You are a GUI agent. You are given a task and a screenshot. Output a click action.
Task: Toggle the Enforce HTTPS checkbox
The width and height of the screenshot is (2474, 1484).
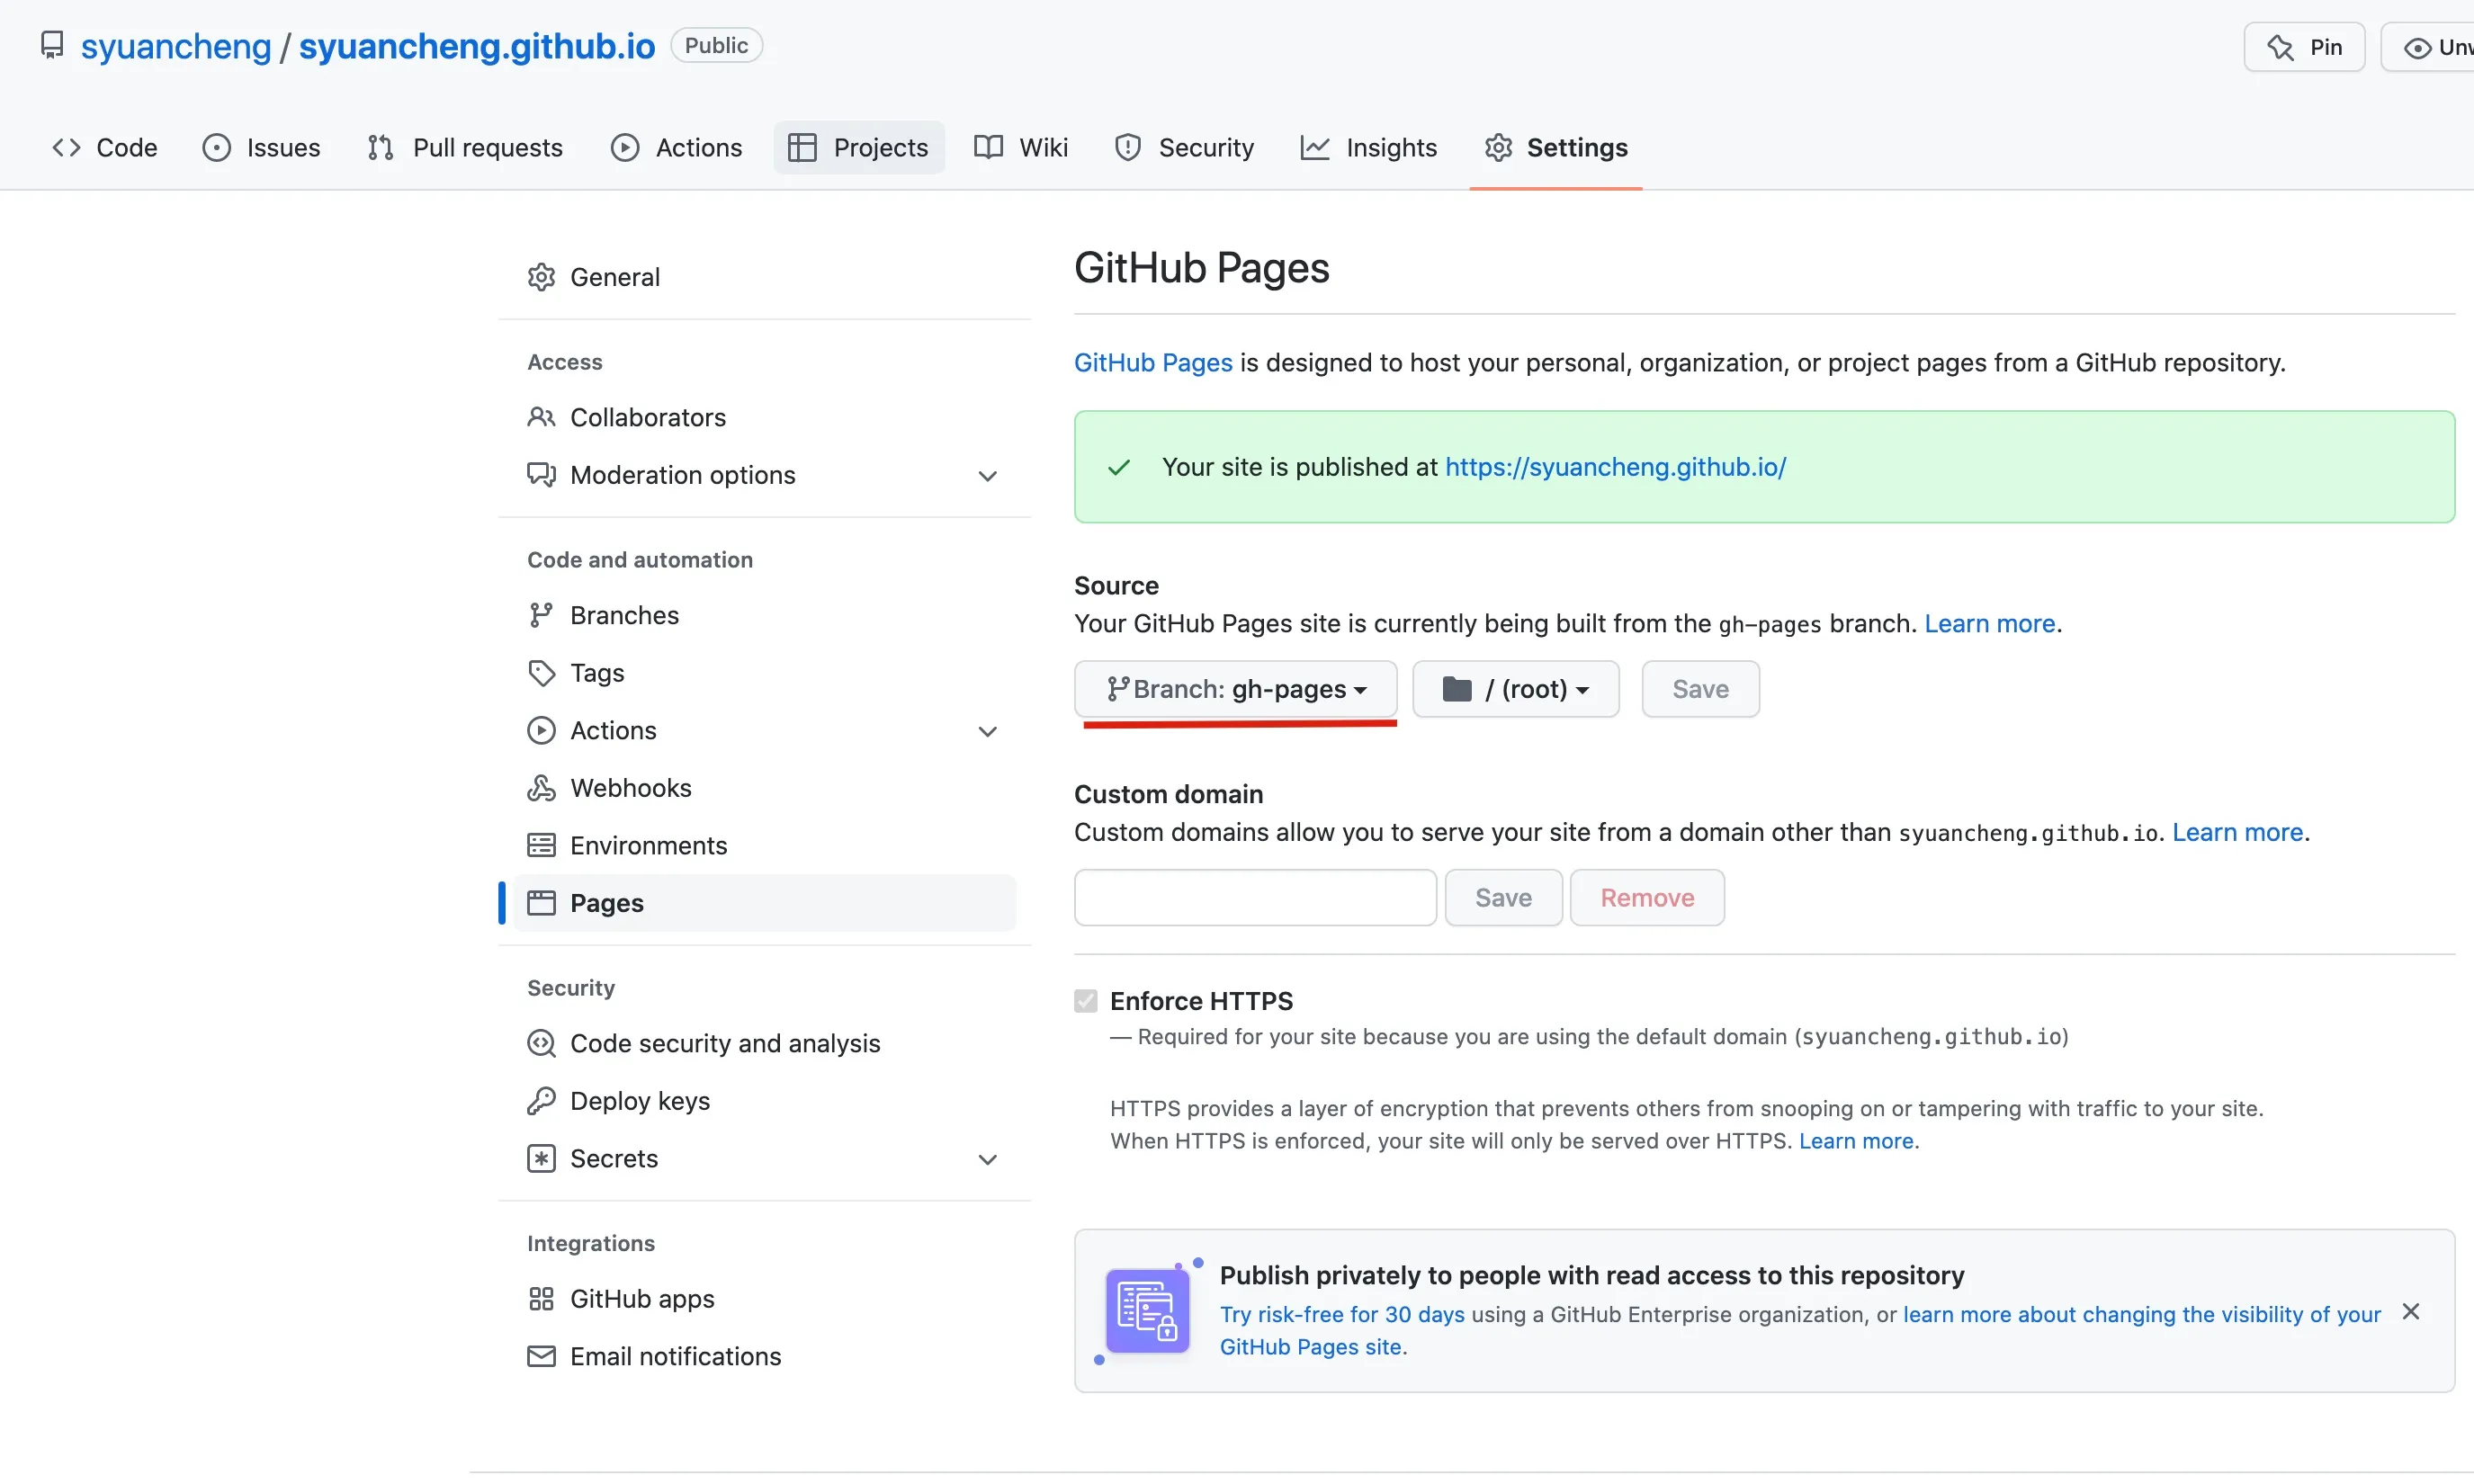tap(1086, 1001)
